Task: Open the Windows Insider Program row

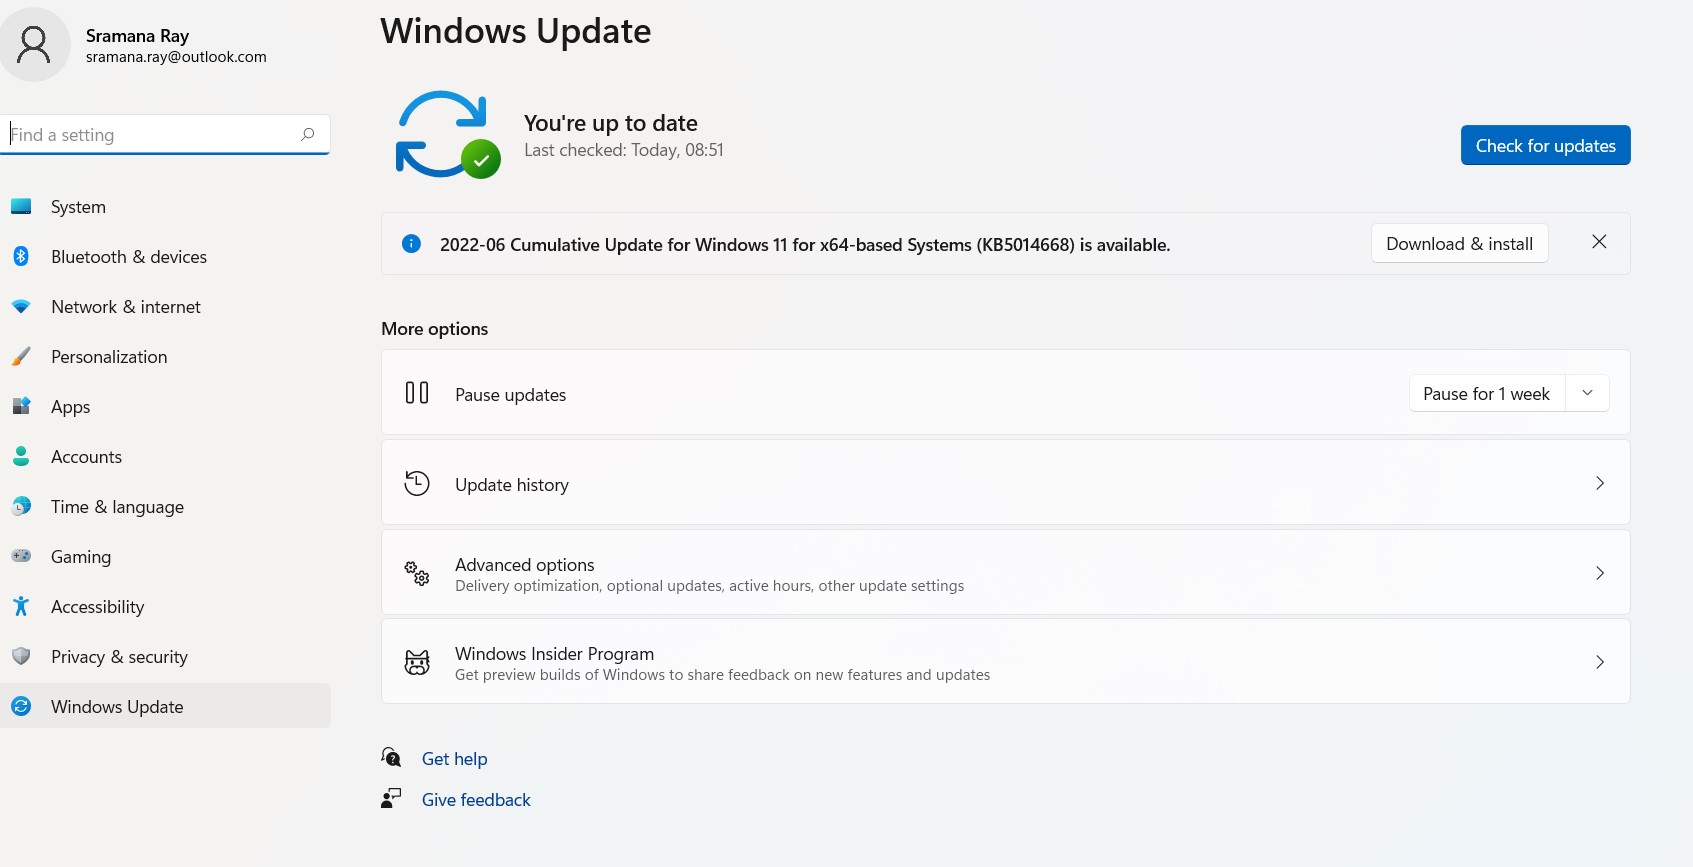Action: tap(1005, 661)
